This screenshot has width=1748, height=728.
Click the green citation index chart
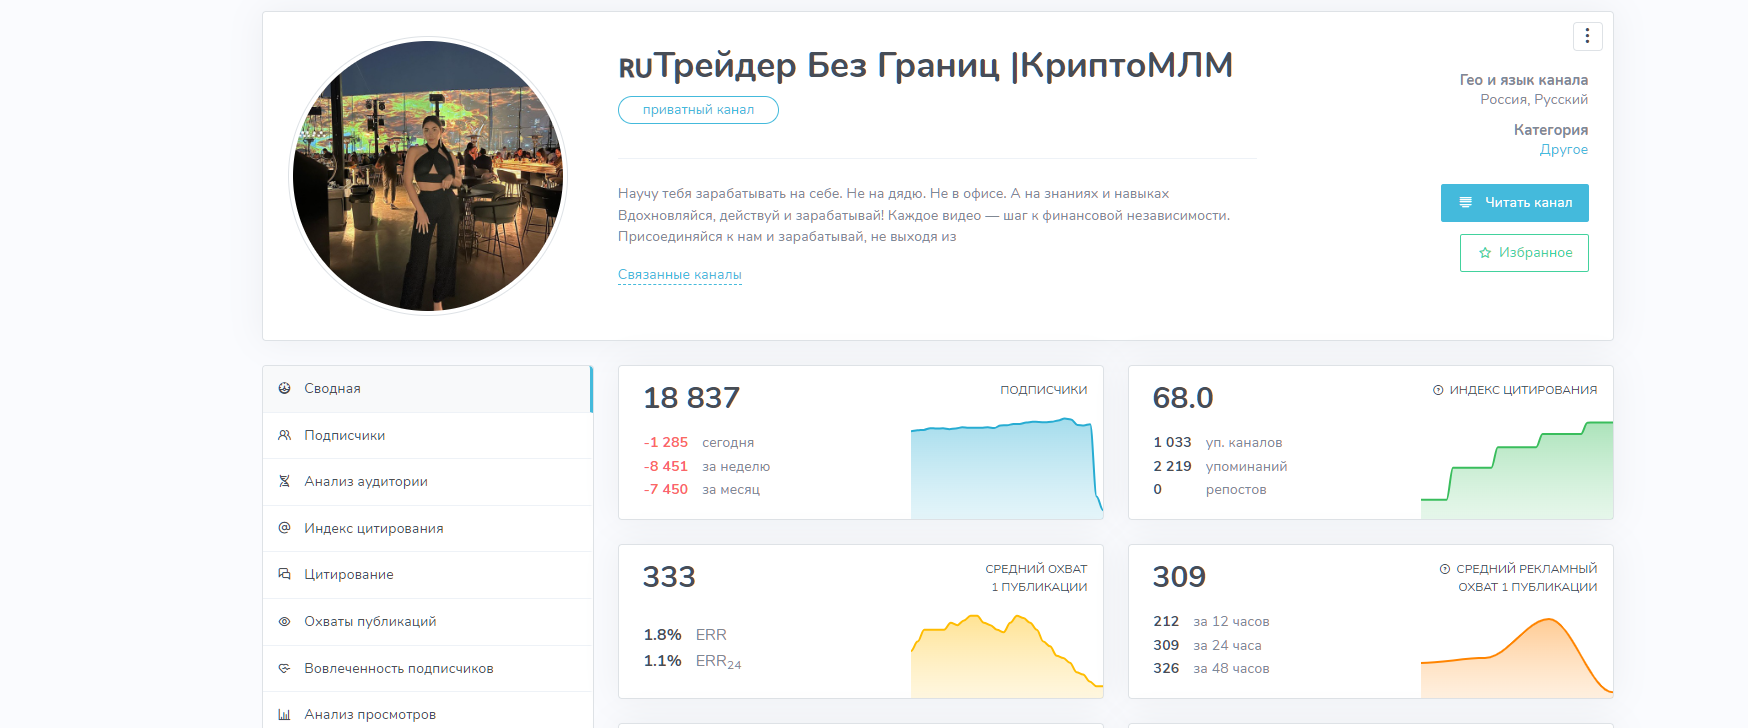1517,470
